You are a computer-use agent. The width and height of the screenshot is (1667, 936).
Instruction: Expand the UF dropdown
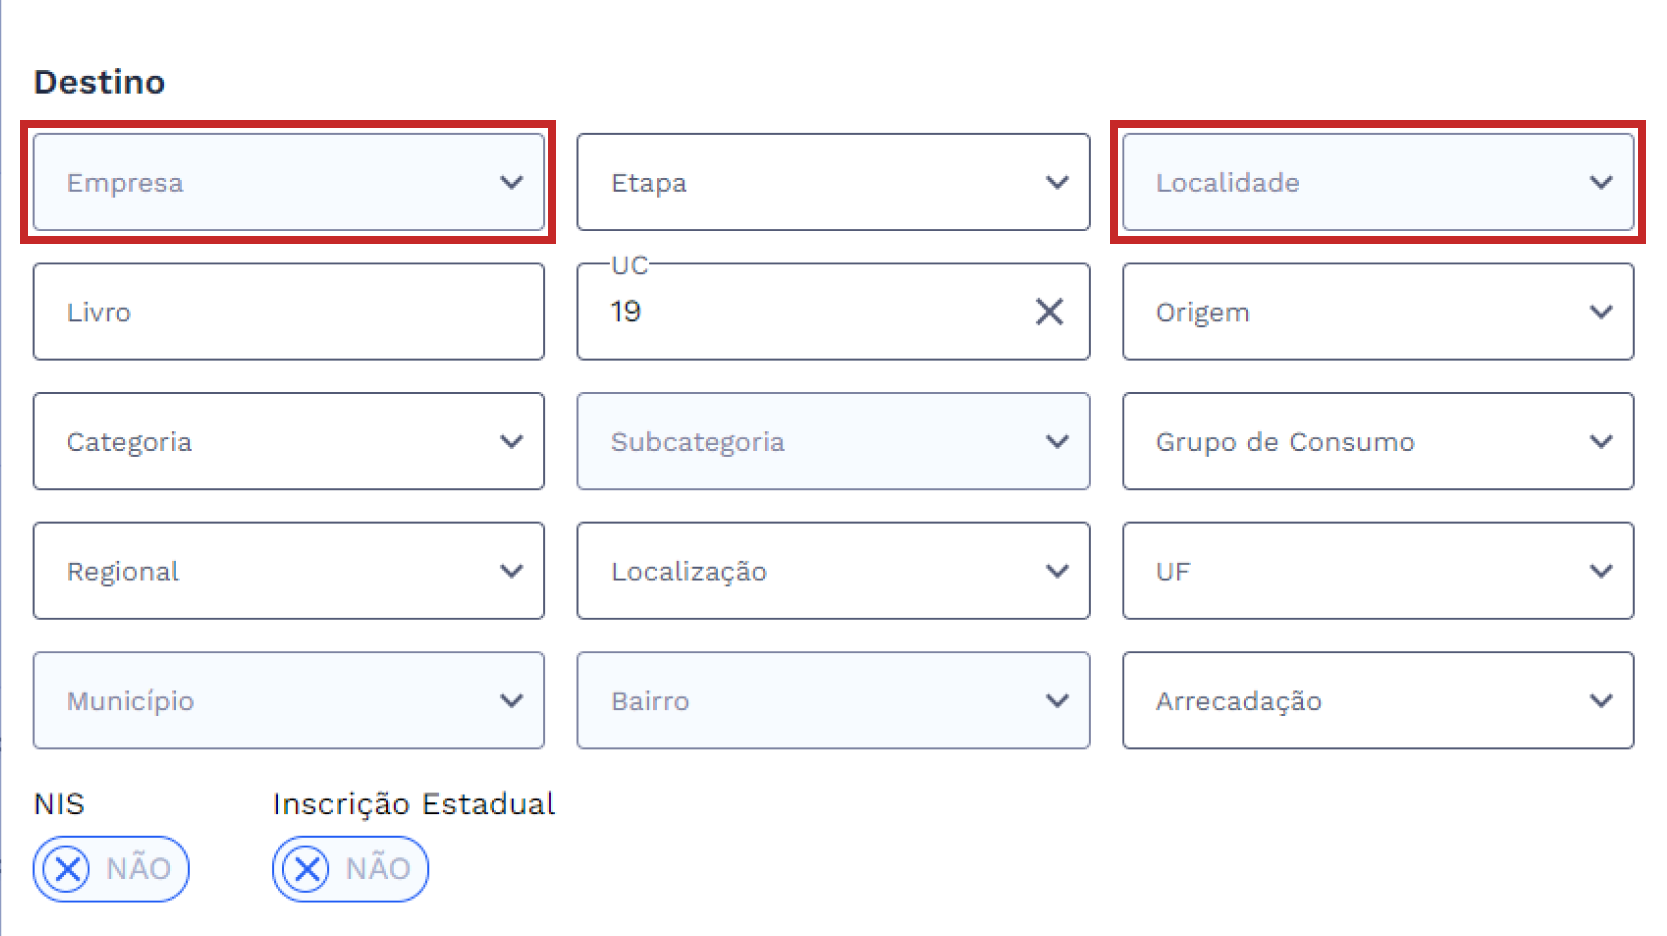coord(1377,571)
